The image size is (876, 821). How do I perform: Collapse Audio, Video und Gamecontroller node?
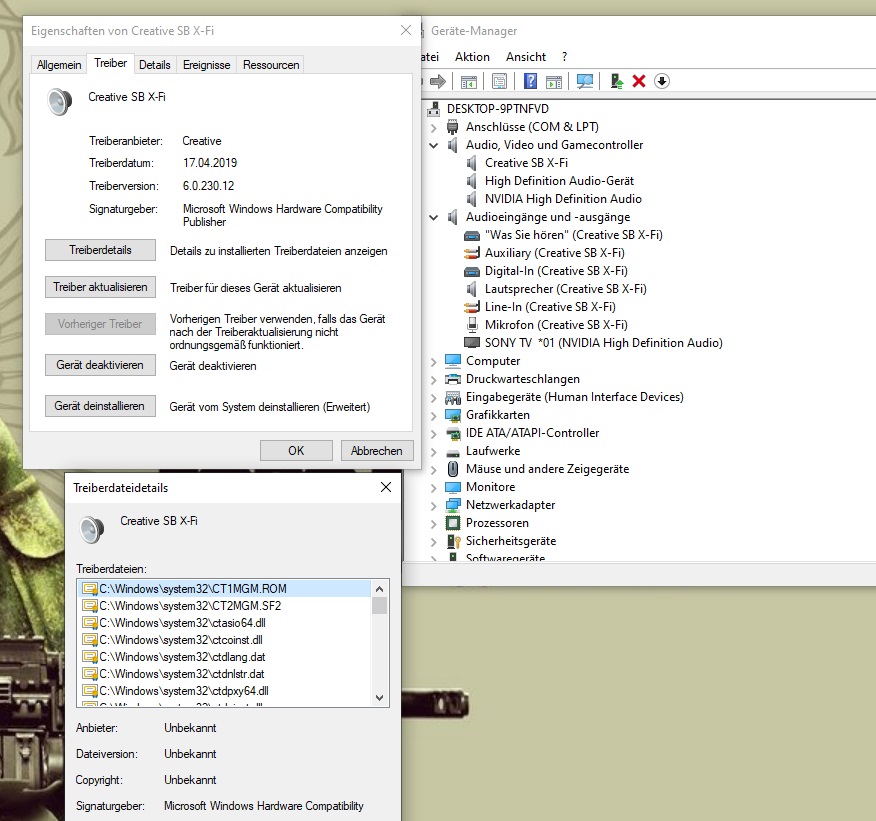click(434, 145)
